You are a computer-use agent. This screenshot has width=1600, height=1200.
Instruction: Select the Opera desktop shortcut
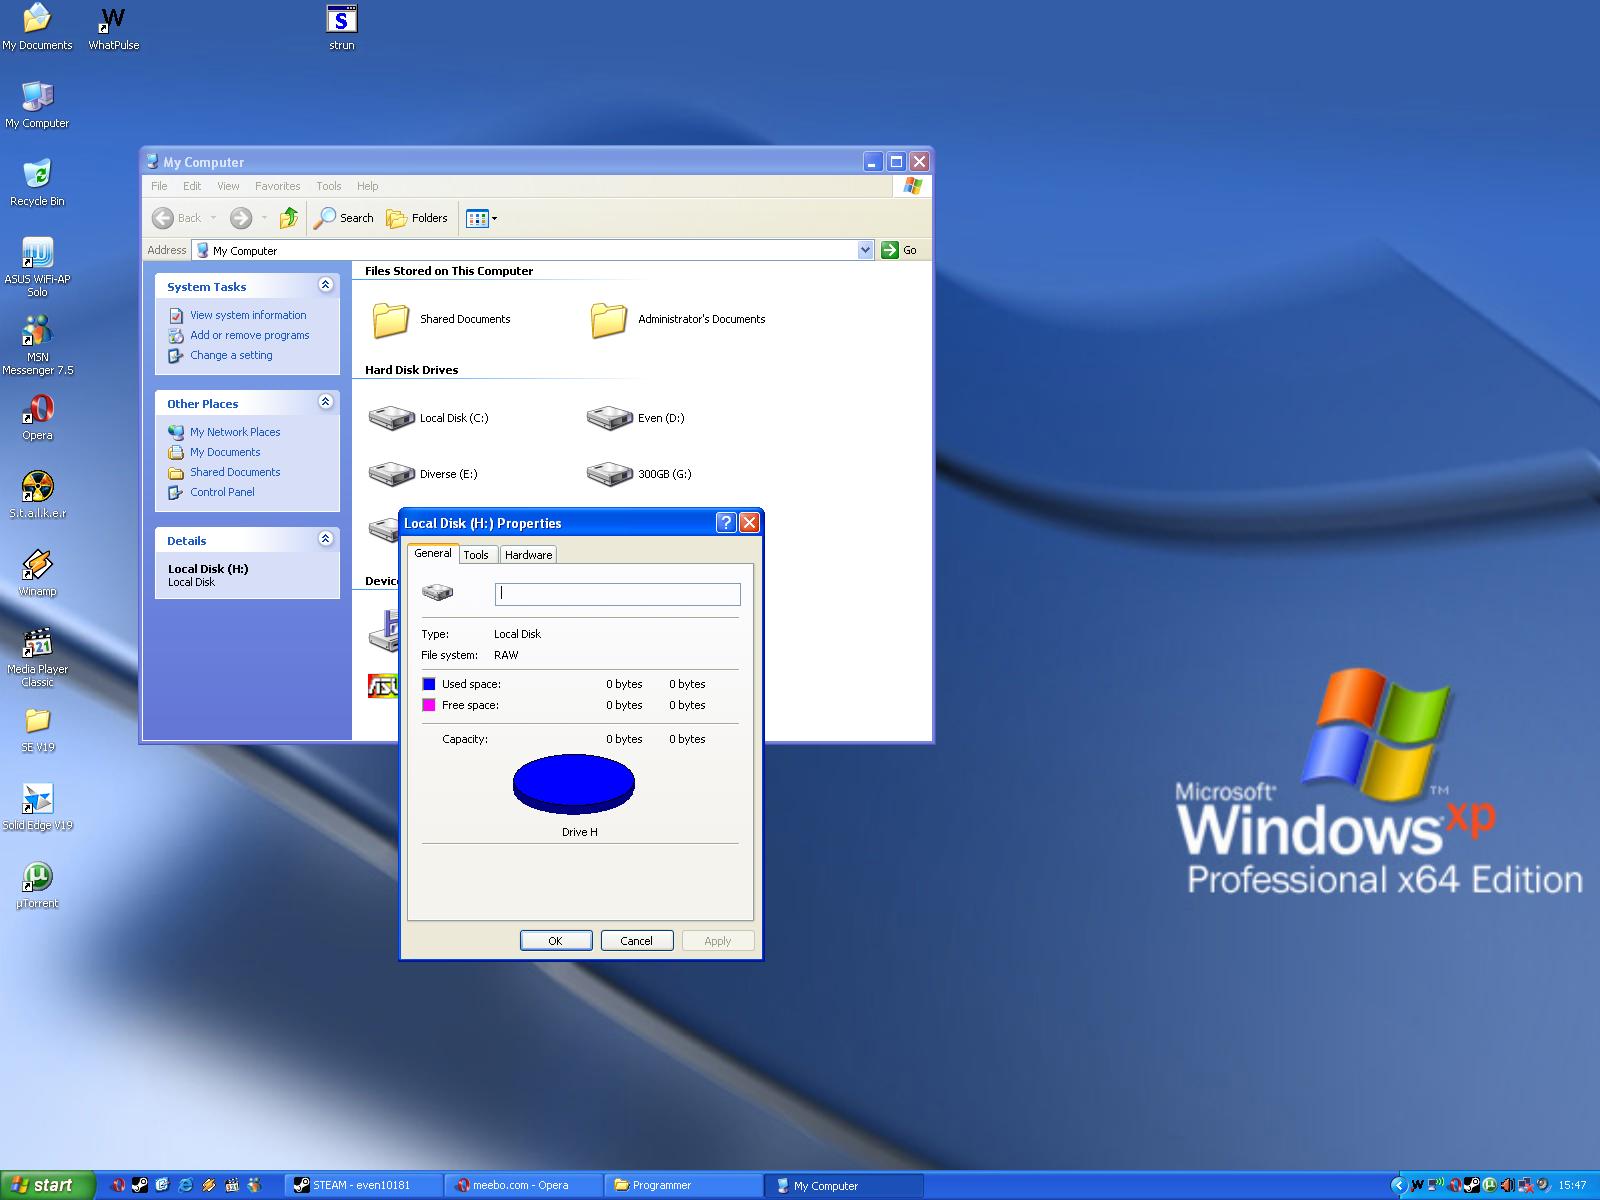37,417
